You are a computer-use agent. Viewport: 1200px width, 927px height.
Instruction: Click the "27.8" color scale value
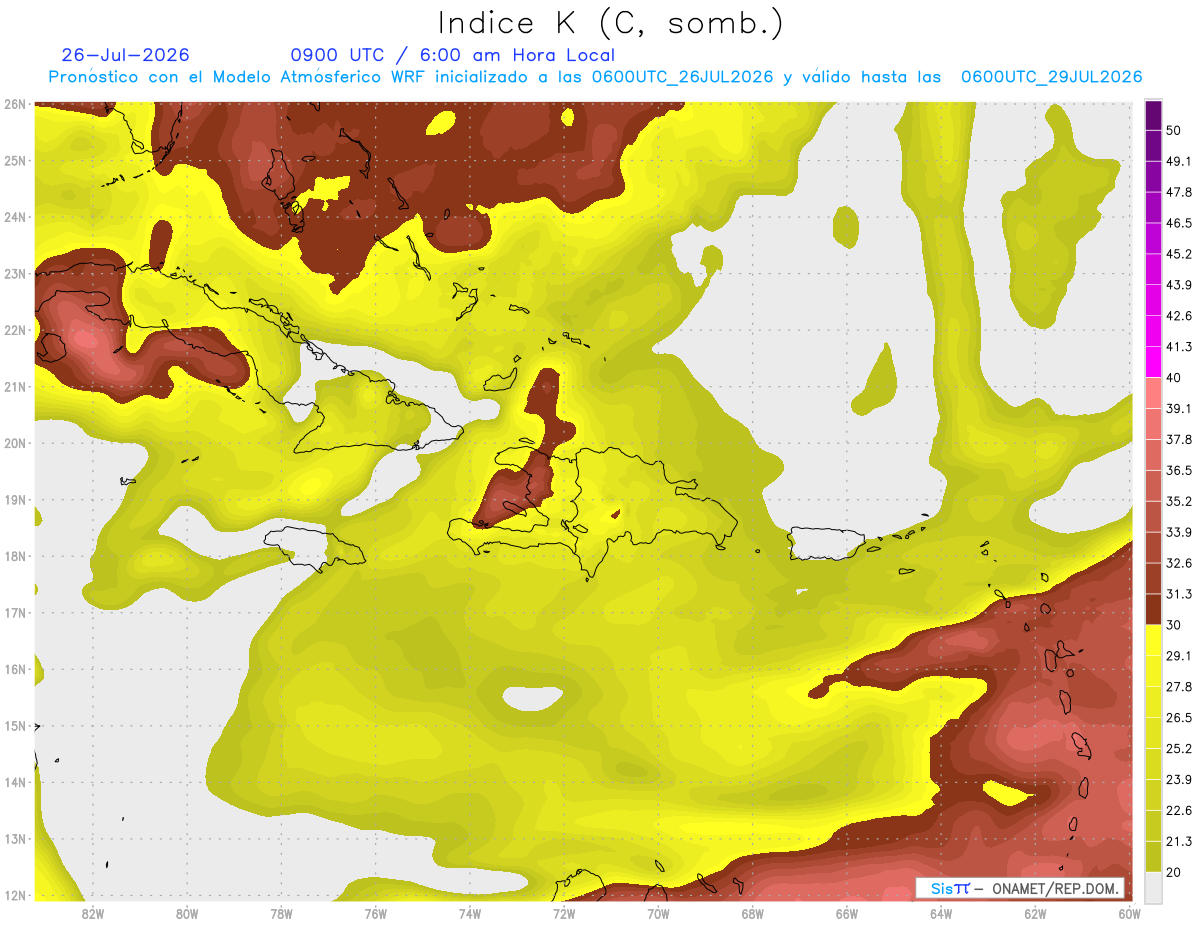pyautogui.click(x=1180, y=687)
